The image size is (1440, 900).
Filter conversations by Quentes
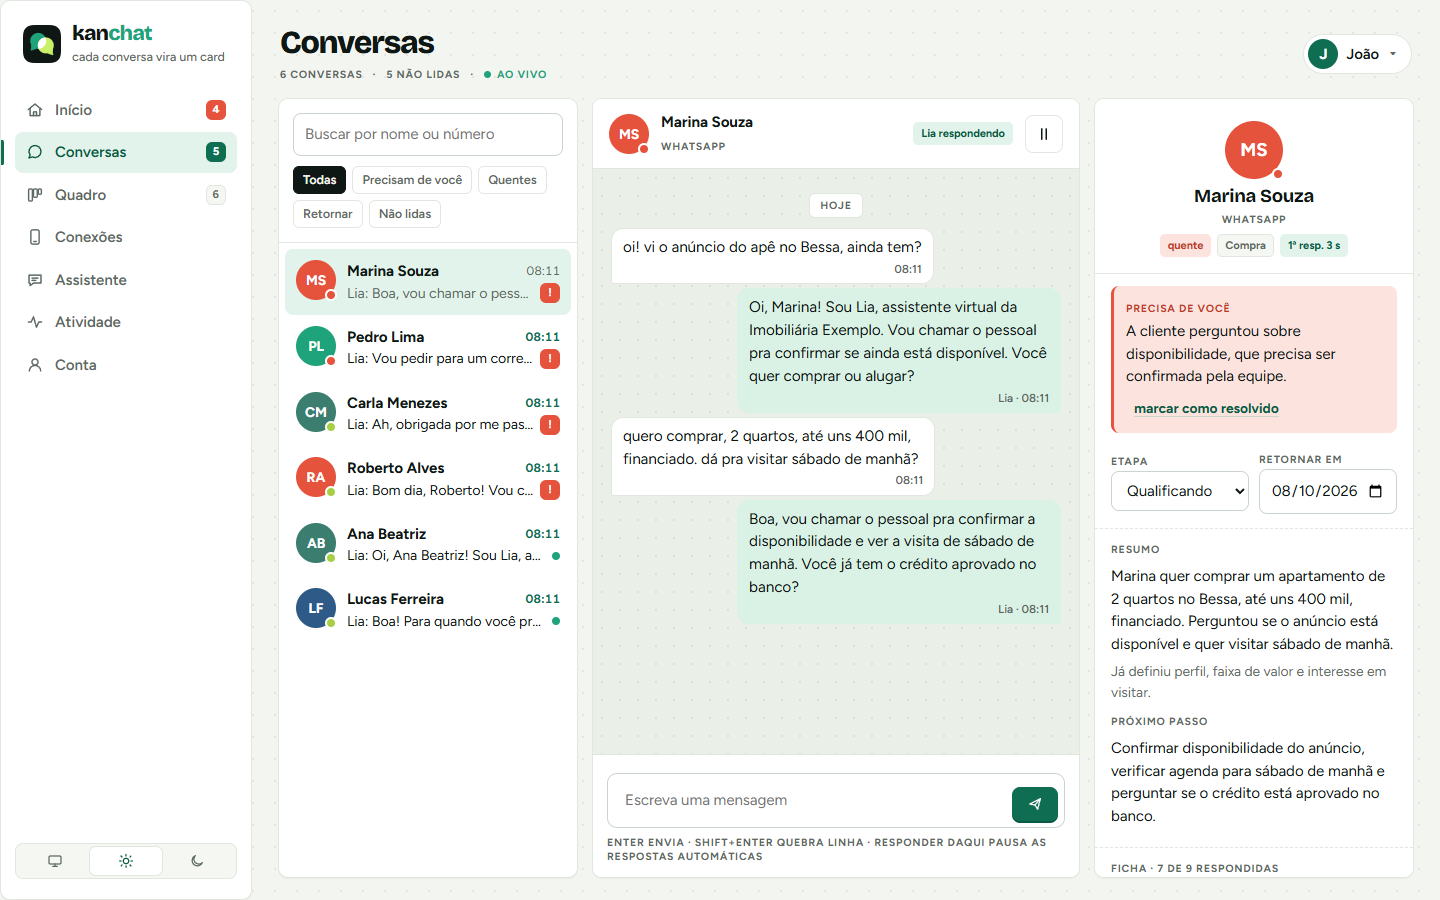click(512, 180)
